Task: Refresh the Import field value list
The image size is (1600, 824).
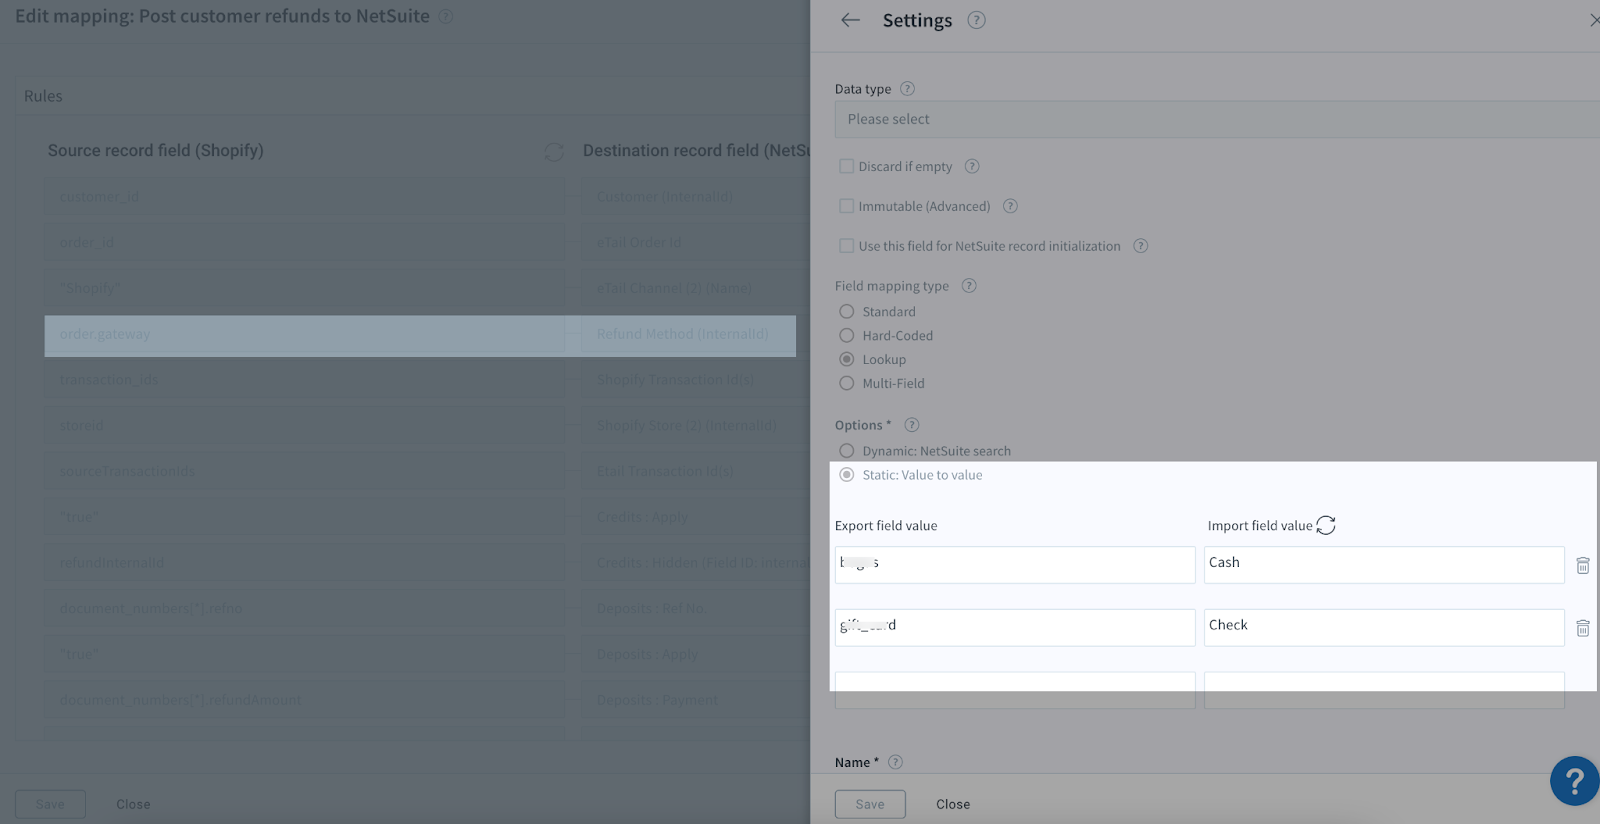Action: pyautogui.click(x=1326, y=525)
